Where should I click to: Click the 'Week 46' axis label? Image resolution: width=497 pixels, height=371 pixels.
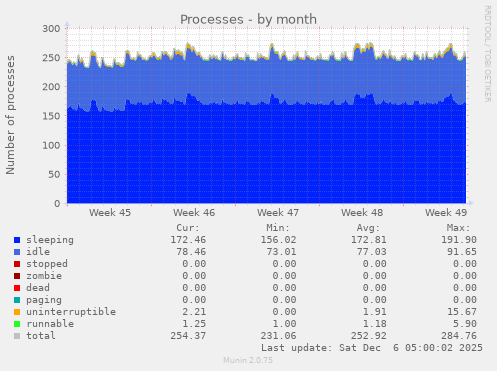click(x=194, y=213)
